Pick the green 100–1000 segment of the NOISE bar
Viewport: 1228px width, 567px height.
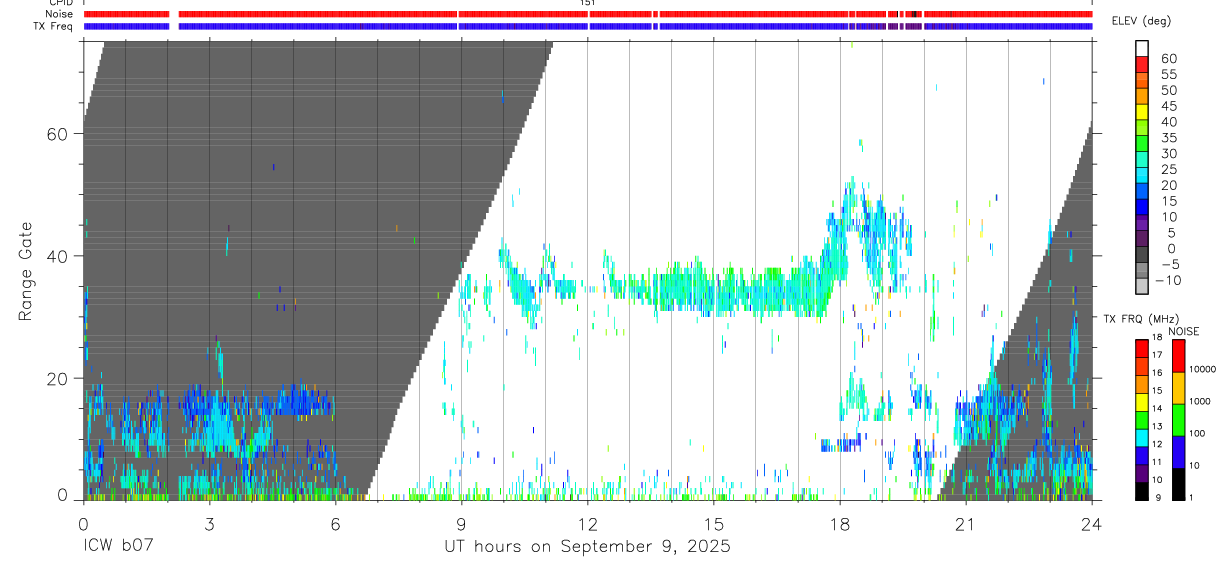pyautogui.click(x=1179, y=419)
